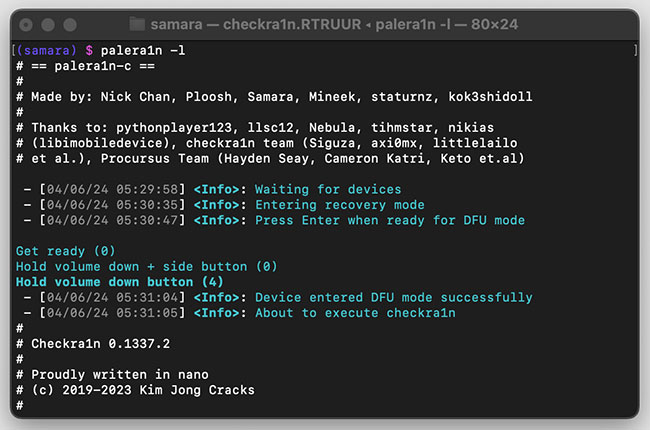Click the Entering recovery mode message
The width and height of the screenshot is (650, 430).
click(340, 205)
